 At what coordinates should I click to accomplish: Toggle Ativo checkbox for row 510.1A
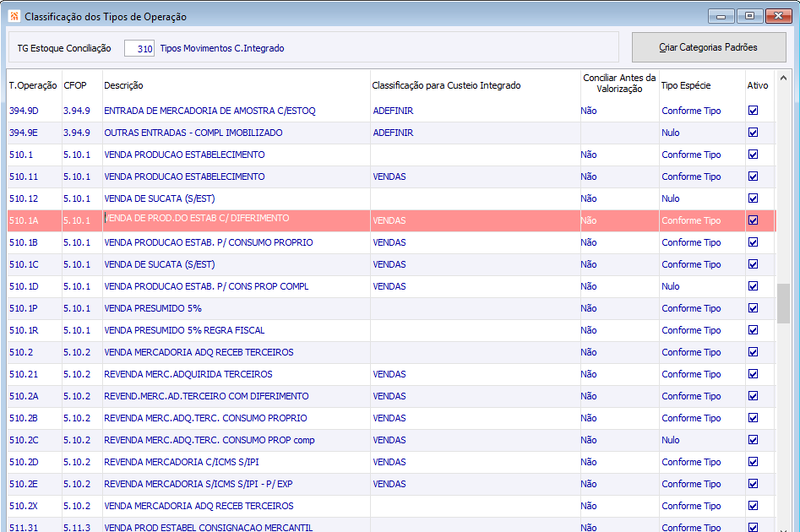[753, 220]
